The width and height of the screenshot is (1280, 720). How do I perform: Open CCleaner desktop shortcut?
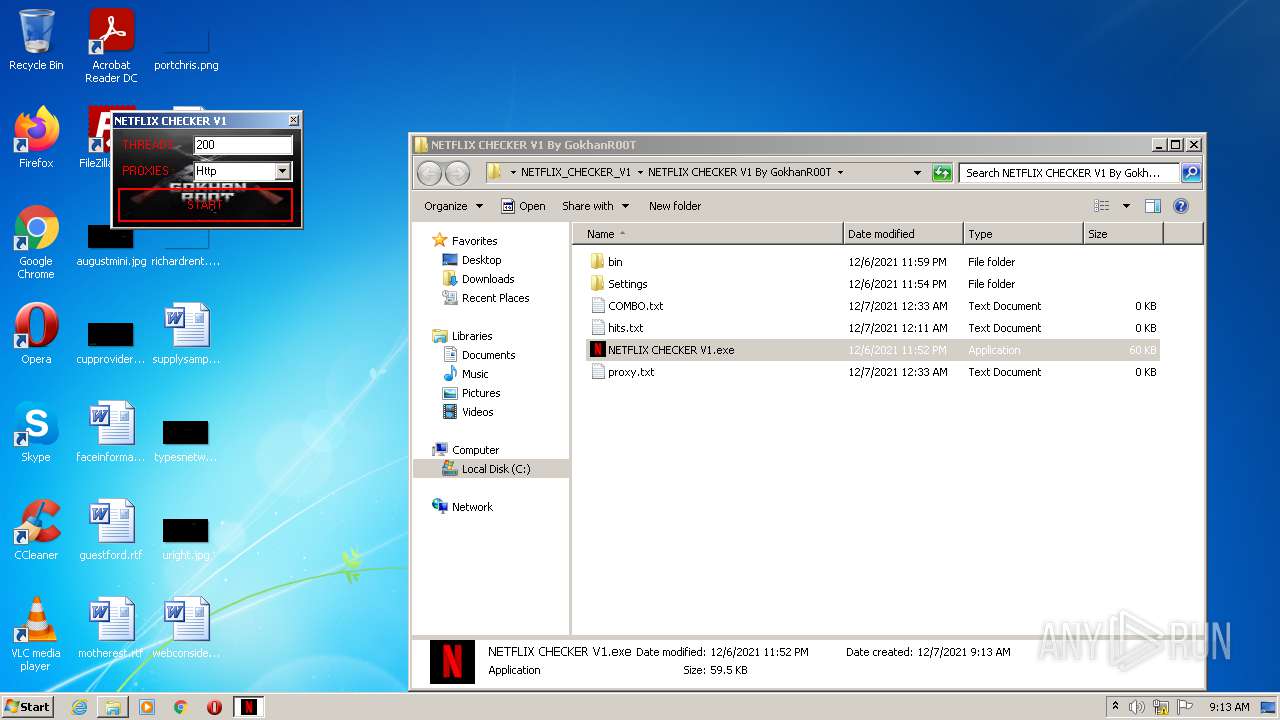click(x=36, y=530)
